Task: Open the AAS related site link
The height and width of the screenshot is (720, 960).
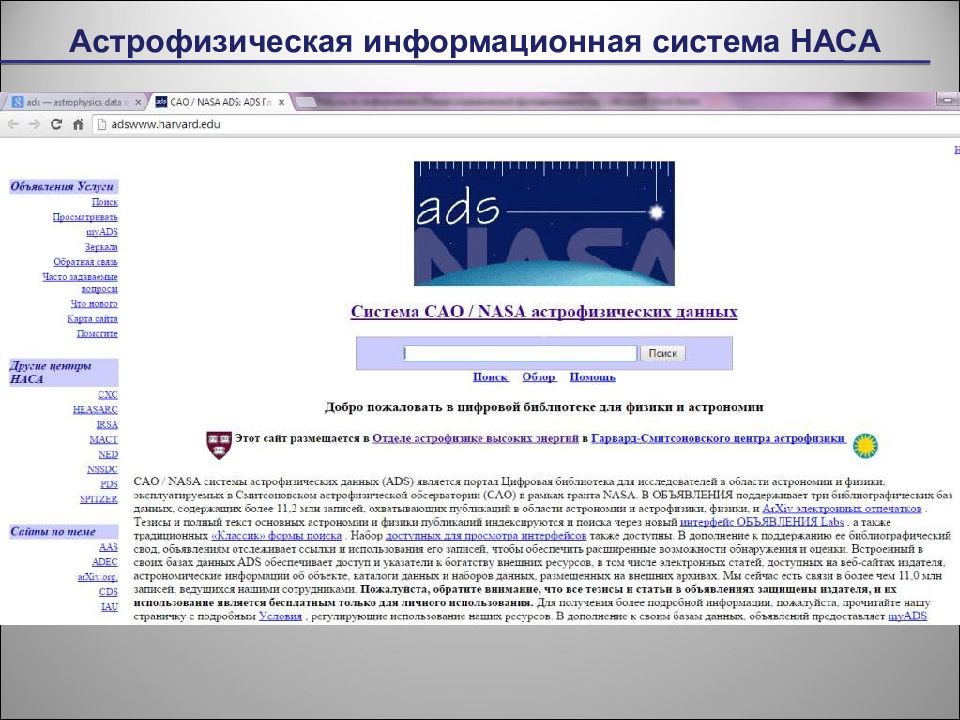Action: click(x=108, y=547)
